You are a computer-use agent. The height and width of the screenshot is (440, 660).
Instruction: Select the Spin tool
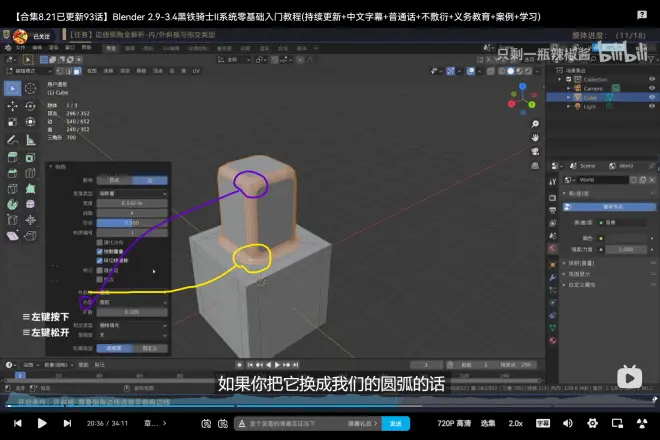12,204
